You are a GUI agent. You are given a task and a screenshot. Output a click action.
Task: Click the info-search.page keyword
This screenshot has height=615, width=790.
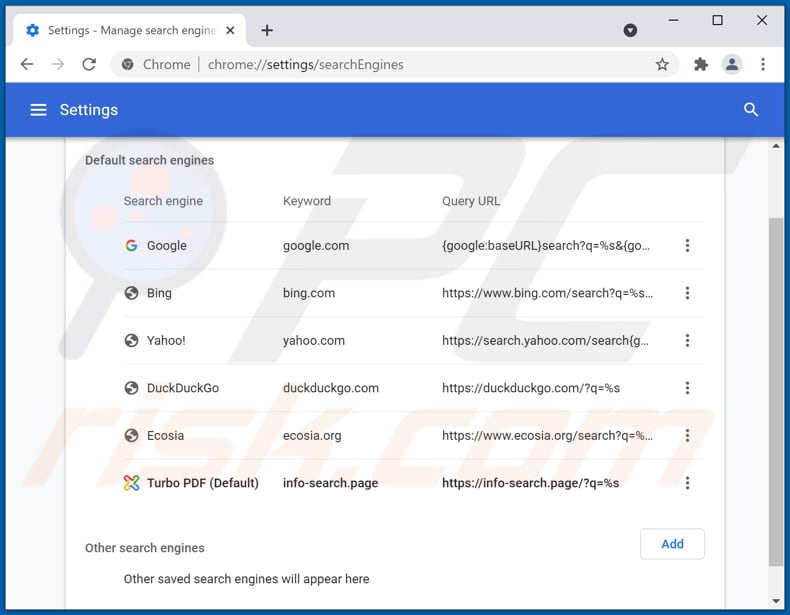pyautogui.click(x=331, y=483)
